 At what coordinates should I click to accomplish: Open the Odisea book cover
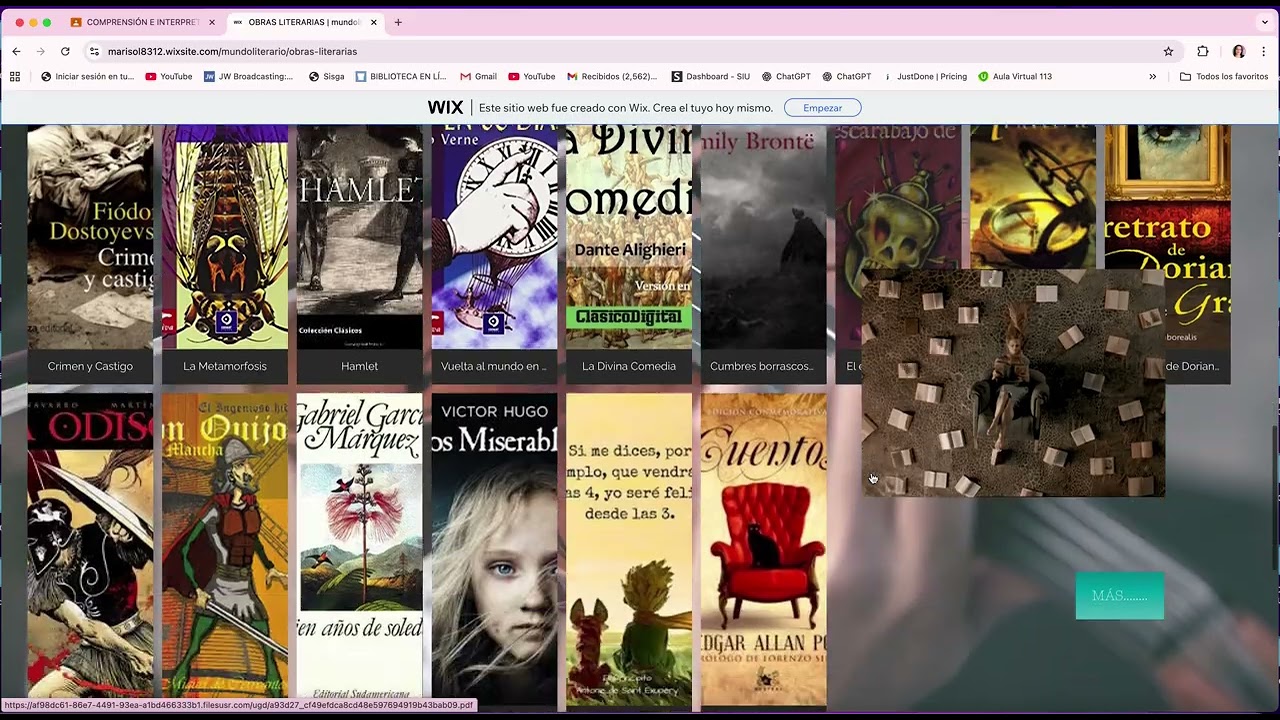(x=90, y=550)
